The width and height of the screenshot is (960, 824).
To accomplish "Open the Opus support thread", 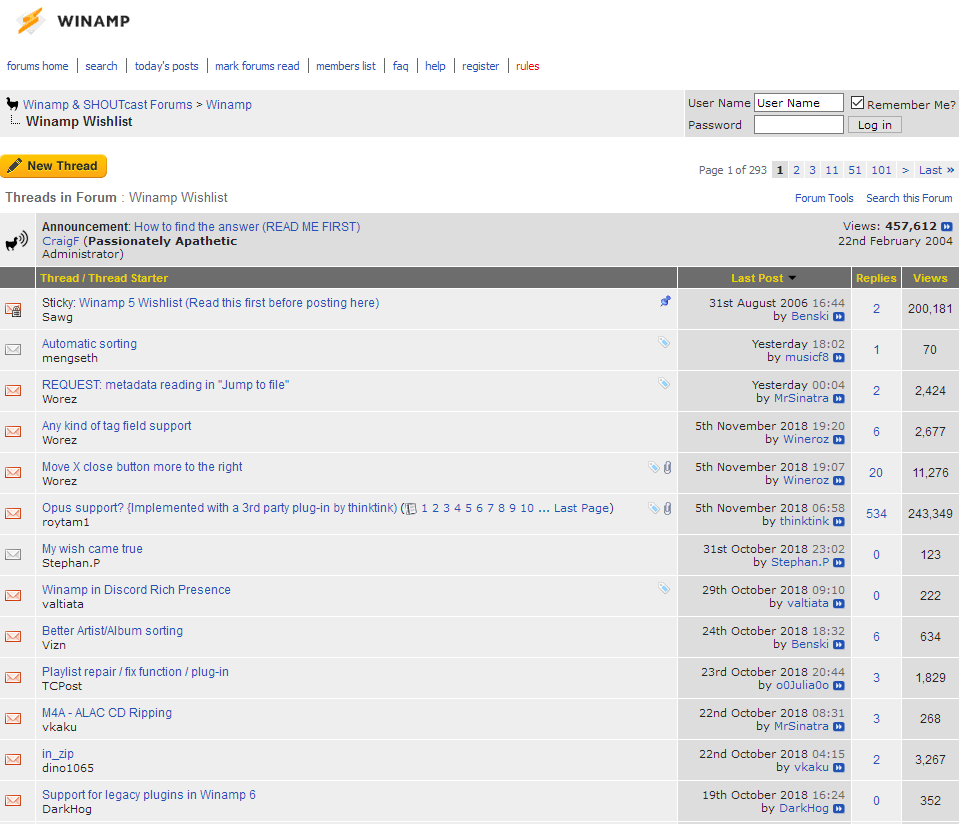I will tap(219, 508).
